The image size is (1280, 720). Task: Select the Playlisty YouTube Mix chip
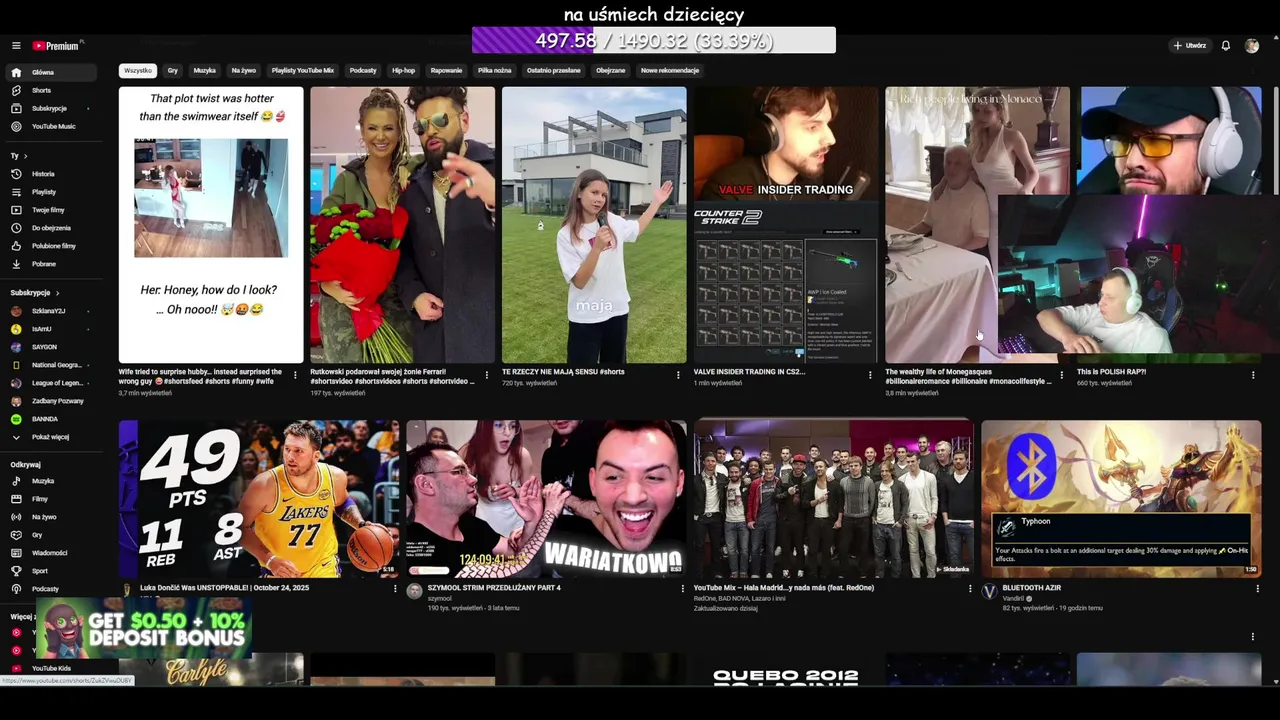[x=303, y=71]
